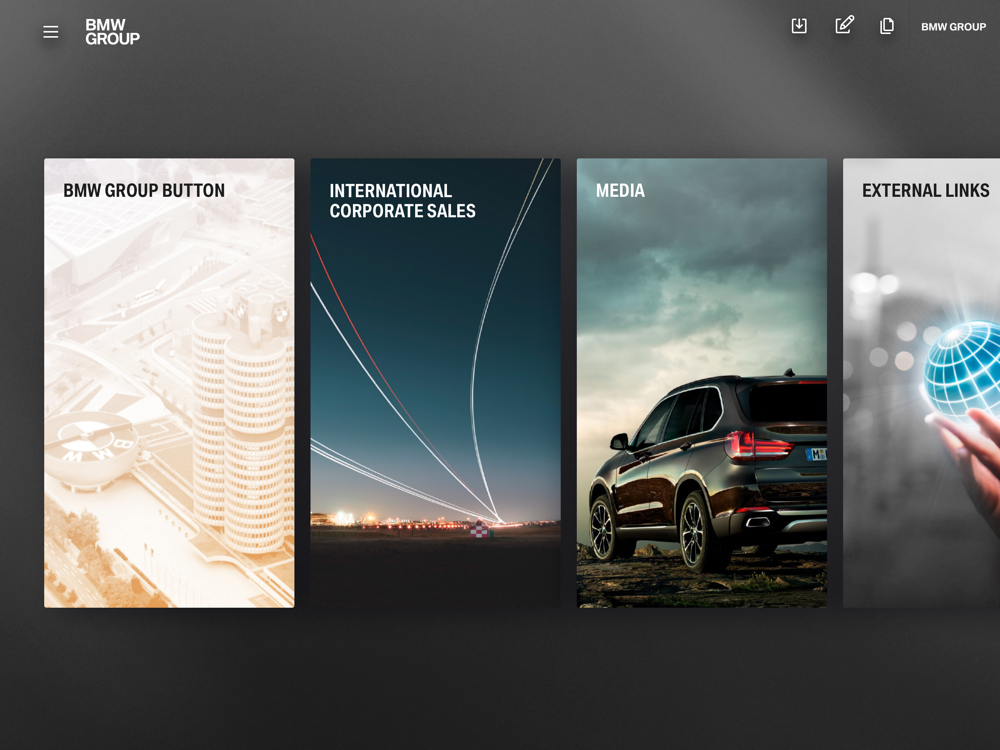Open the BMW GROUP BUTTON card title
The height and width of the screenshot is (750, 1000).
point(144,190)
